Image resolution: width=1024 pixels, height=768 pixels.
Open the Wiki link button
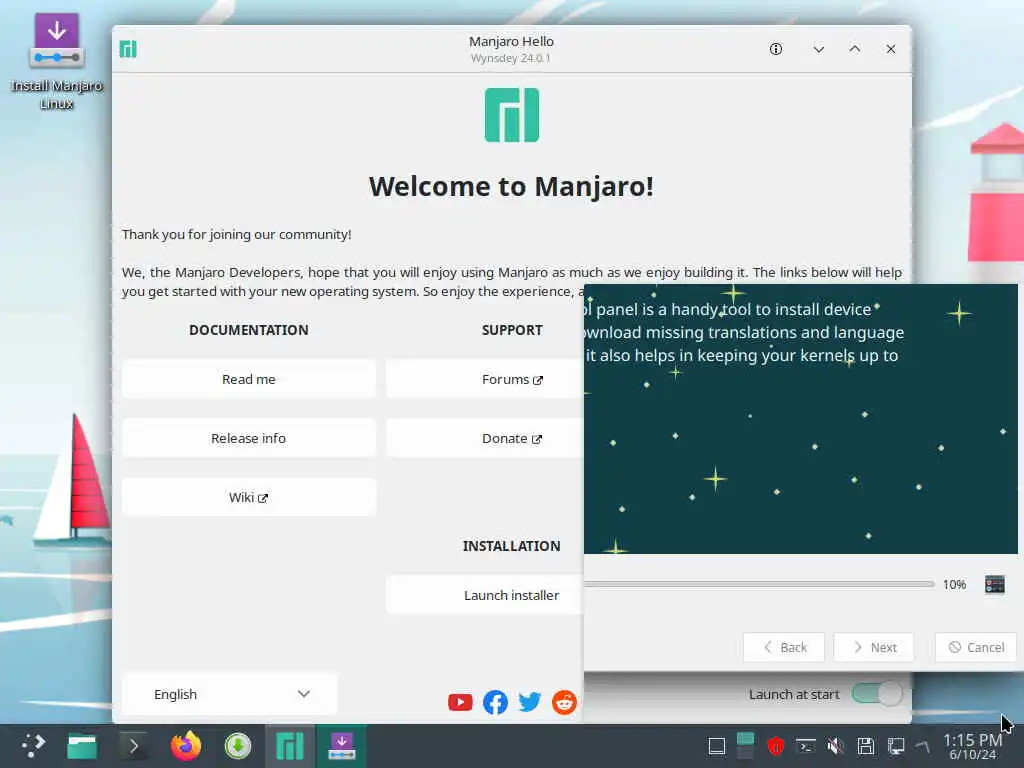point(248,498)
